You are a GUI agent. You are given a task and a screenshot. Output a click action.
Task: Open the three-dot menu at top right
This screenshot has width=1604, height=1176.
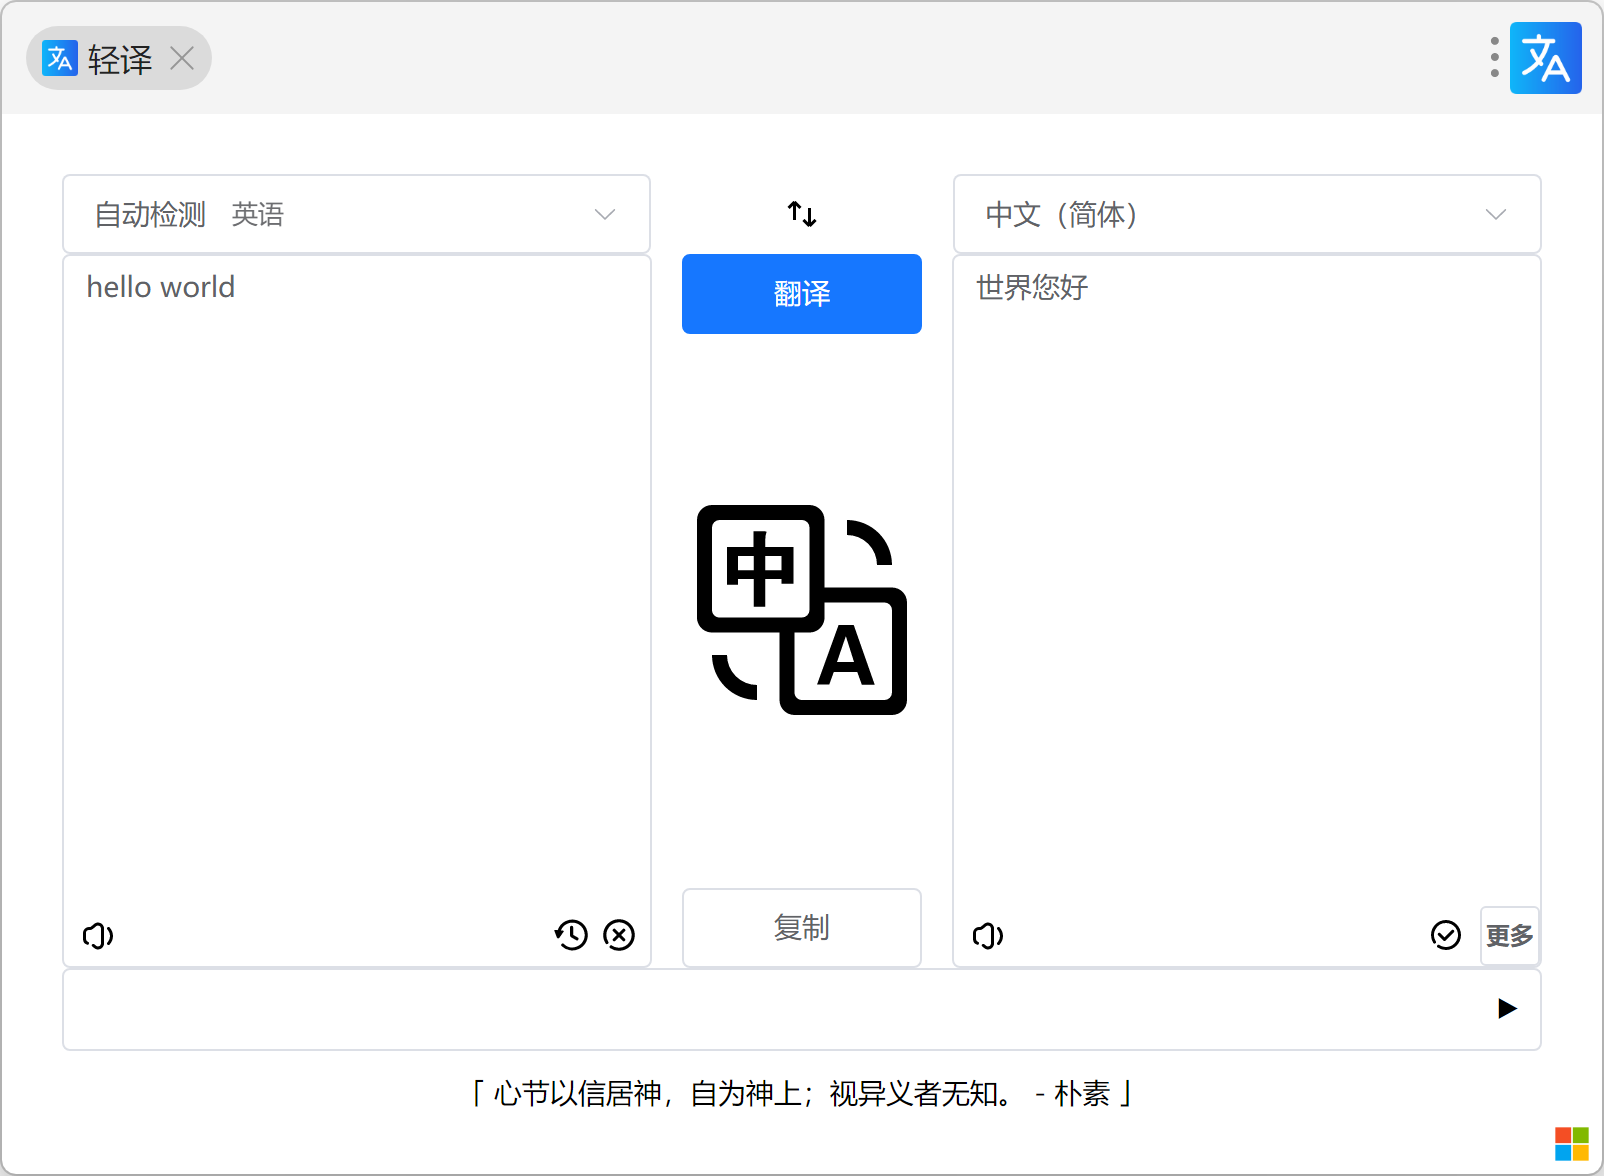(1494, 58)
